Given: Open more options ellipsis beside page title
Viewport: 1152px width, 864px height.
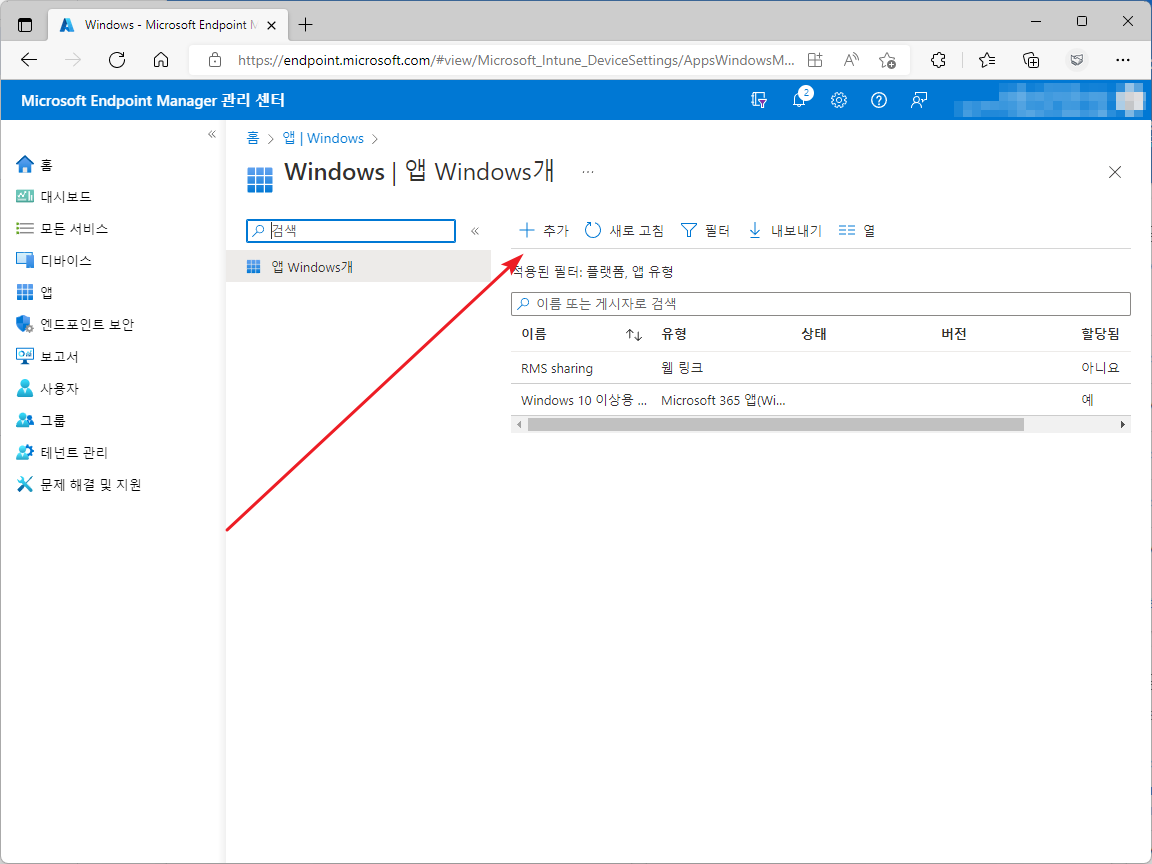Looking at the screenshot, I should point(588,172).
